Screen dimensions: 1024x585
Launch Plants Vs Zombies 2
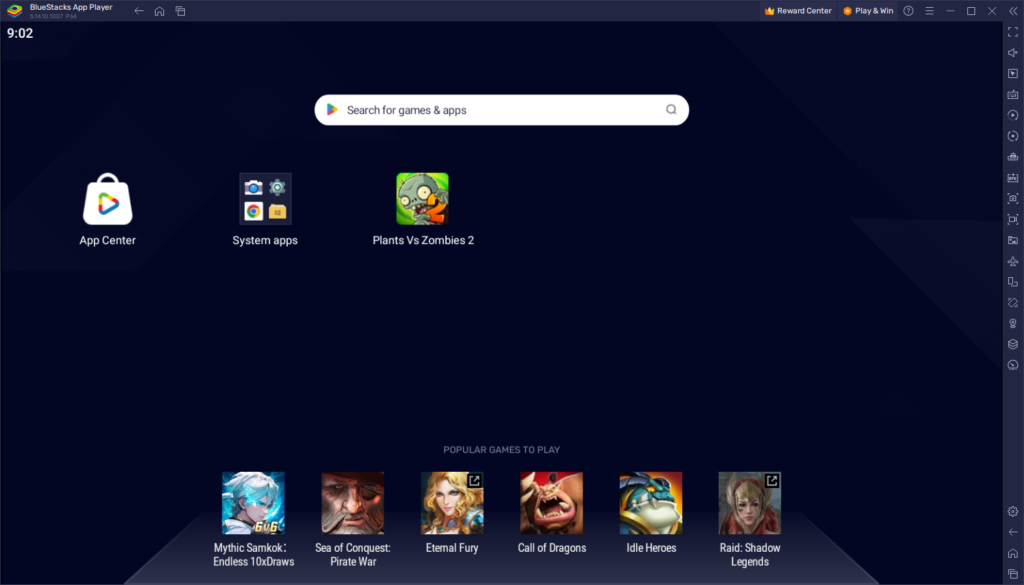click(423, 198)
